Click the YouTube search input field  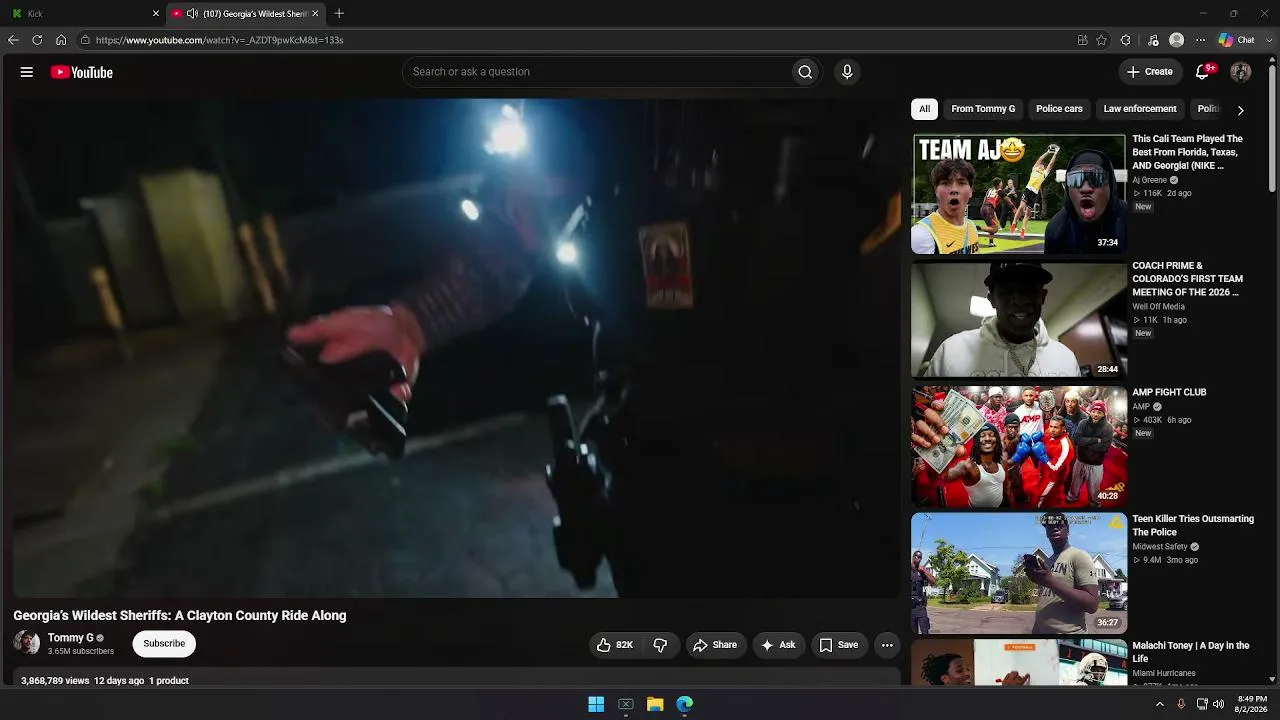597,72
